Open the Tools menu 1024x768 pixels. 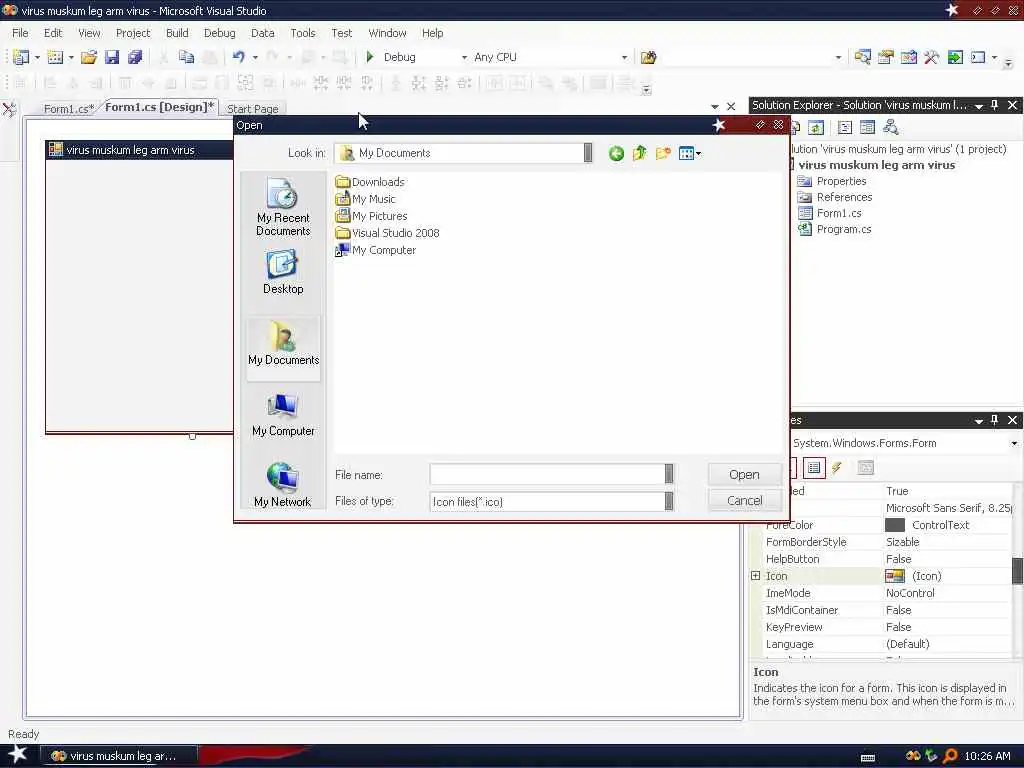(x=302, y=33)
